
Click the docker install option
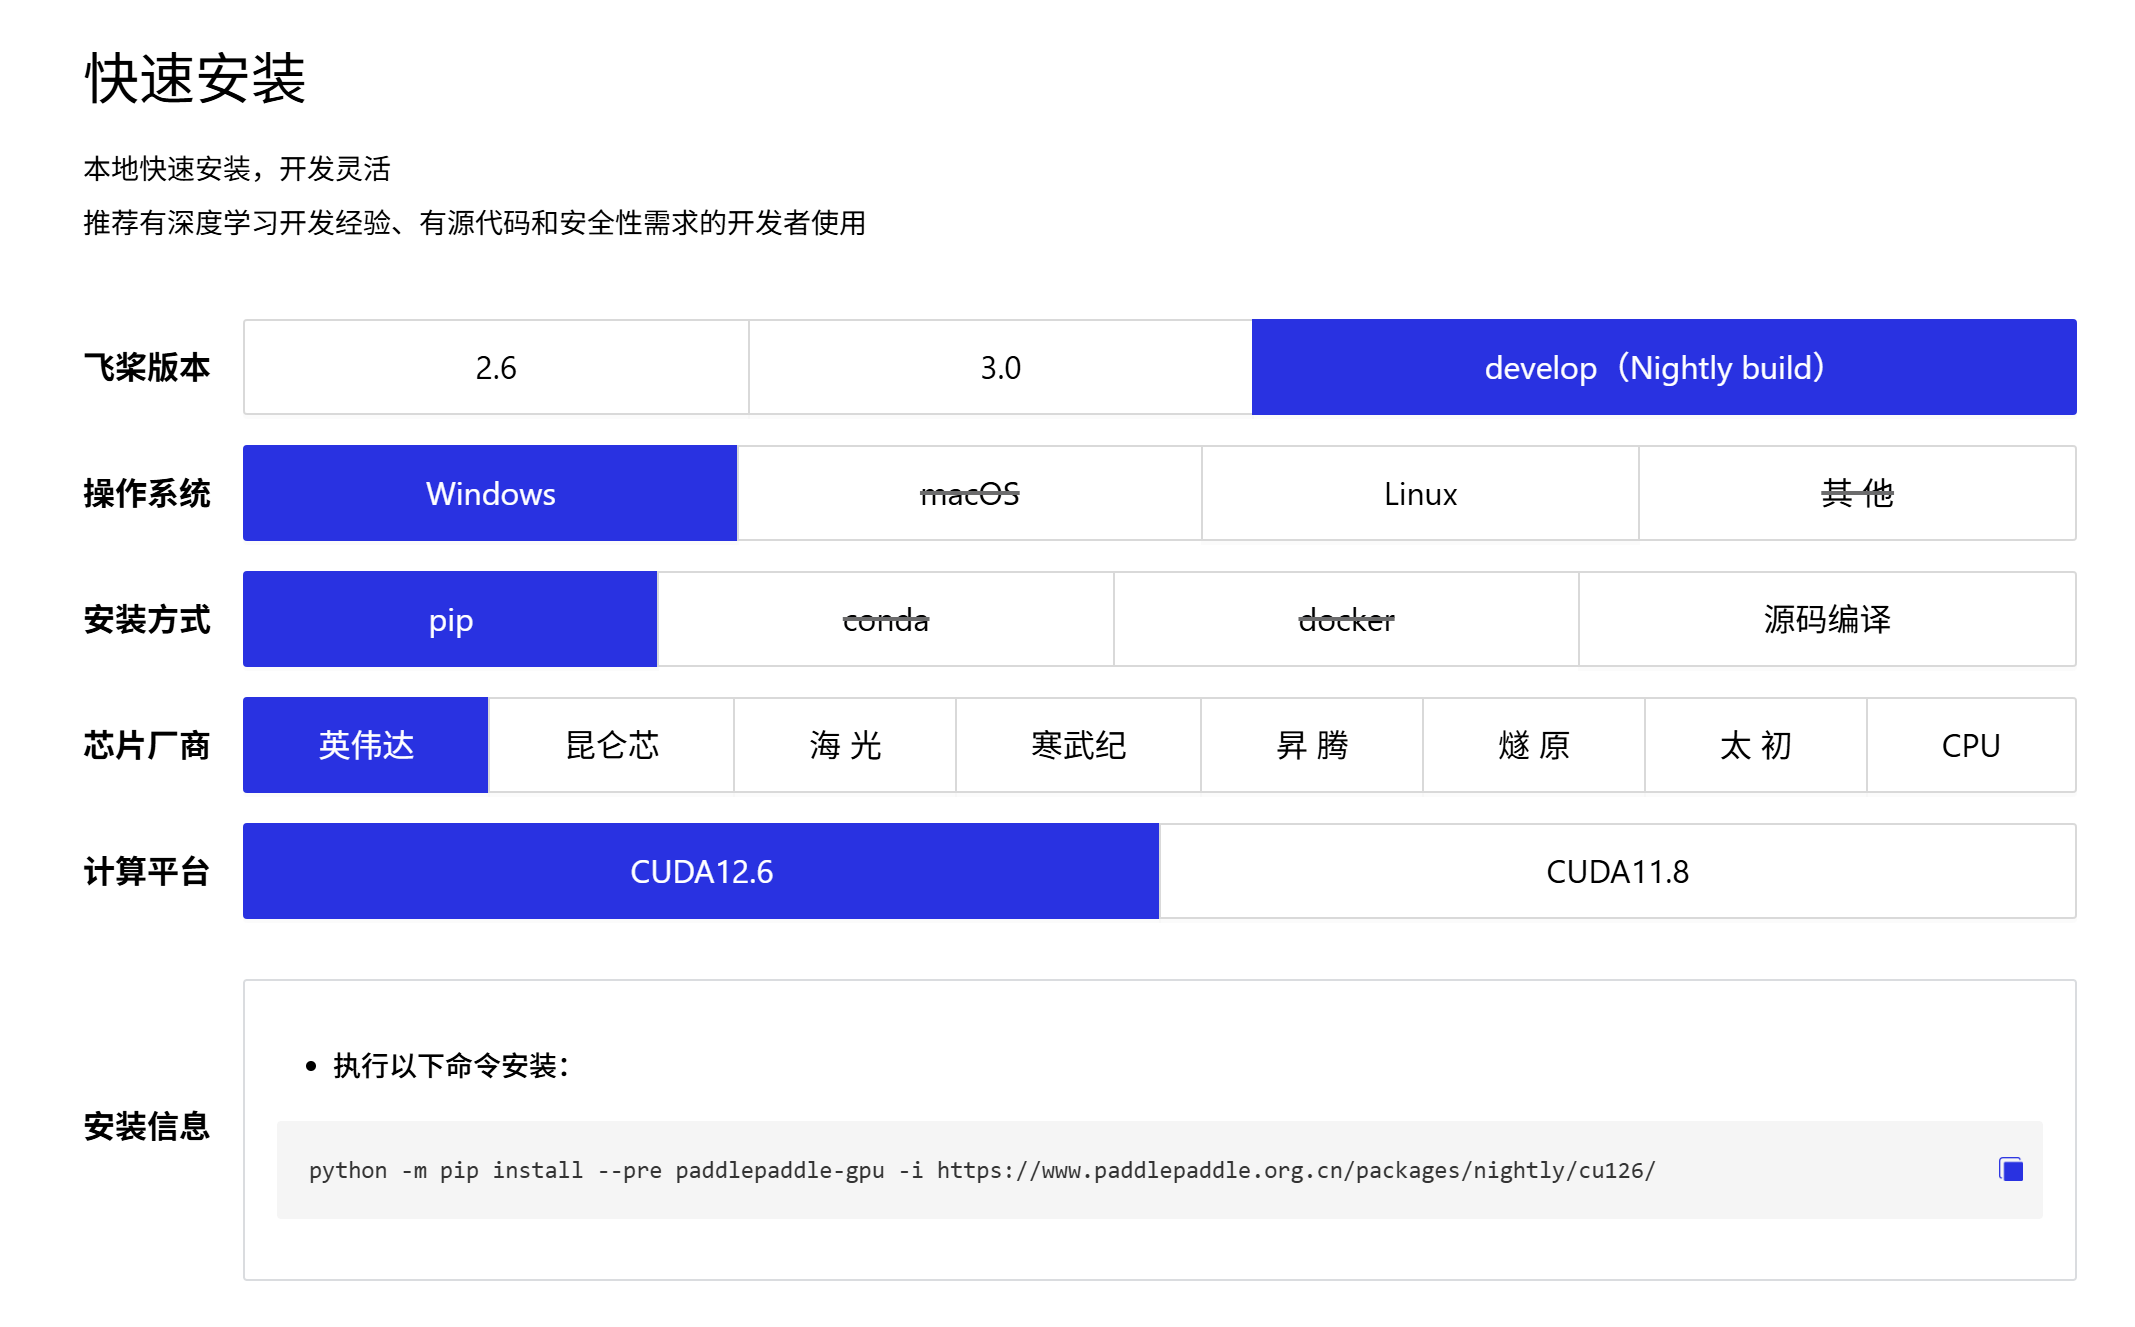point(1346,619)
